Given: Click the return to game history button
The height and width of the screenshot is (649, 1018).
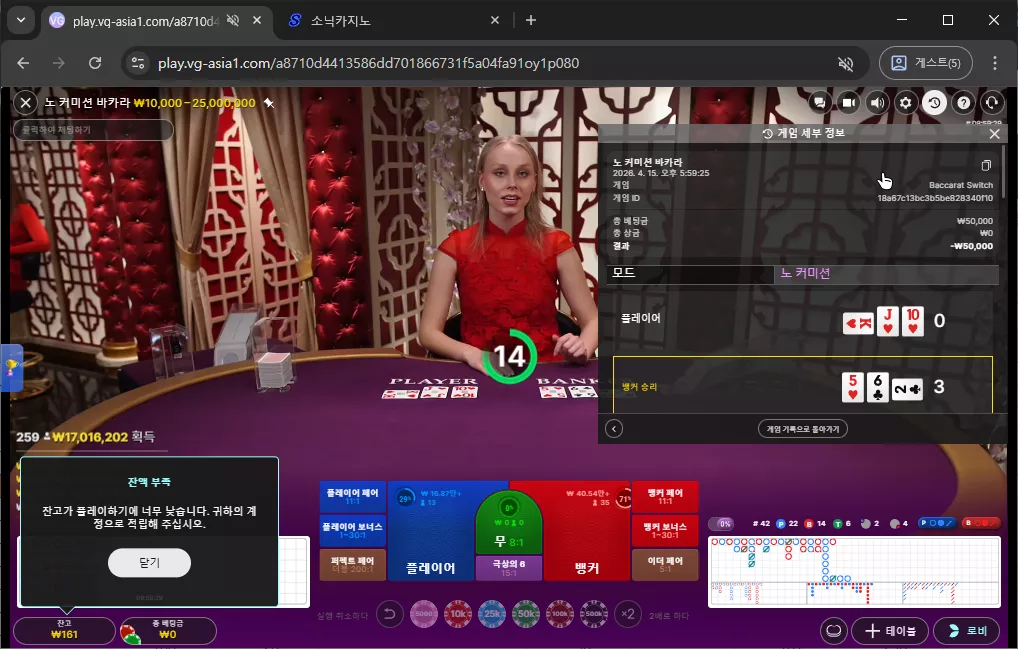Looking at the screenshot, I should 802,429.
